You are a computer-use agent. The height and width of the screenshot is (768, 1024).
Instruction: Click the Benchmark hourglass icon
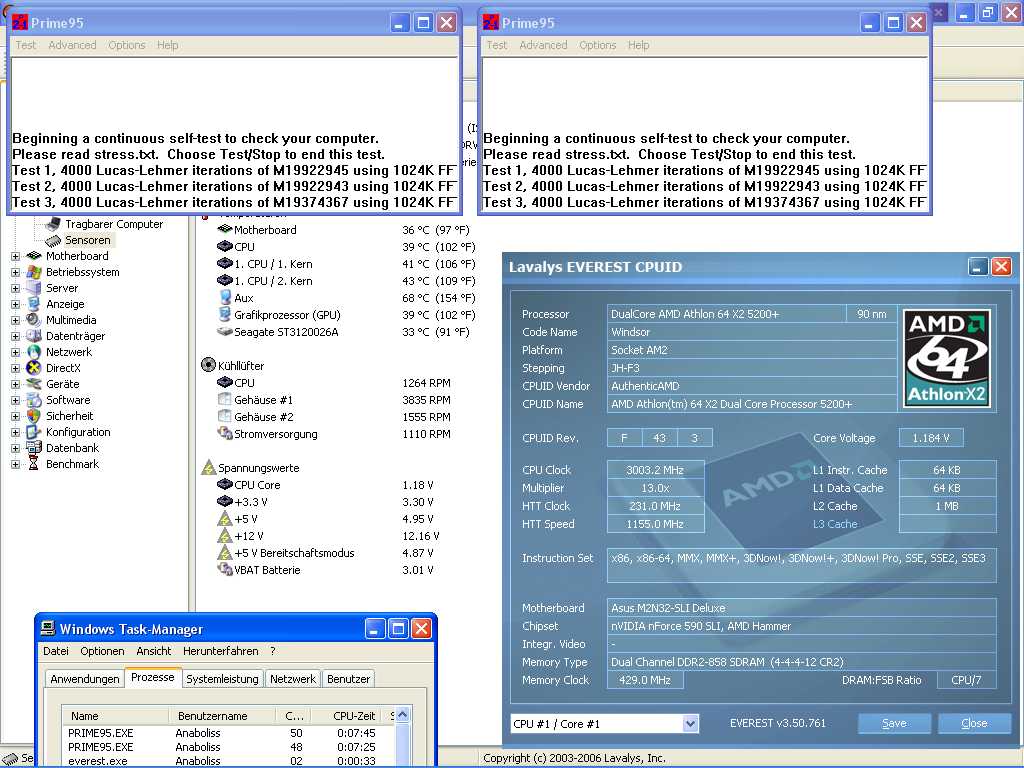click(x=33, y=464)
